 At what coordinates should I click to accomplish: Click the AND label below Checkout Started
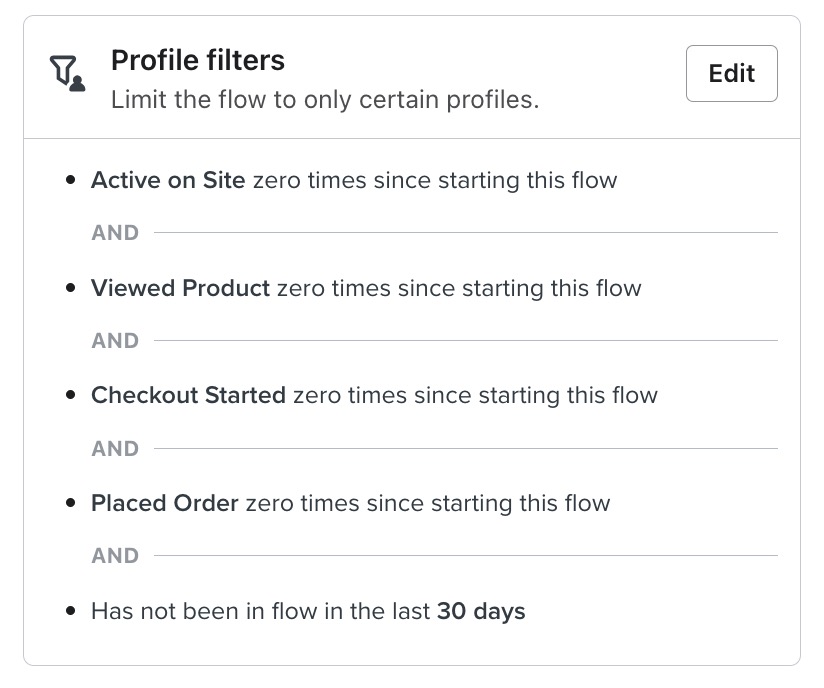115,449
